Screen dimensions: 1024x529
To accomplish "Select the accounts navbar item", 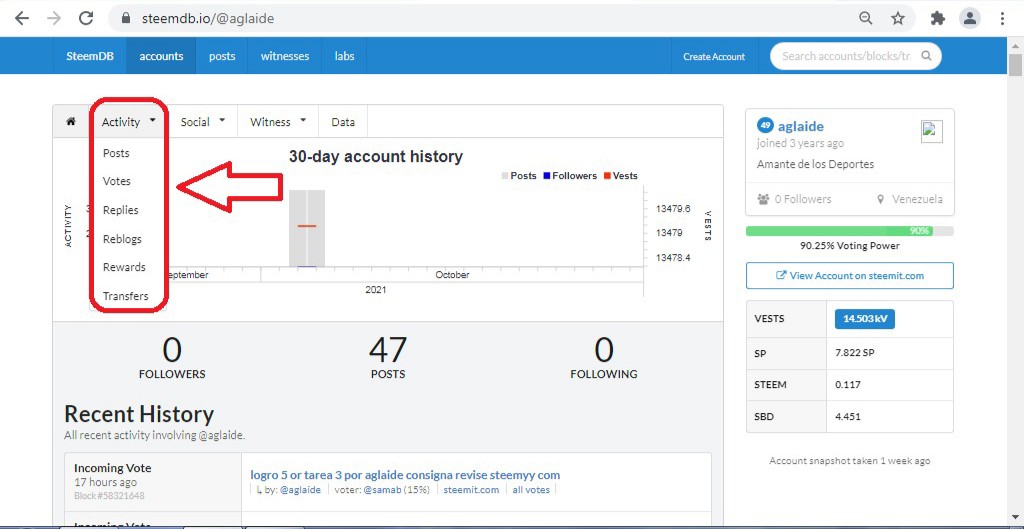I will tap(161, 56).
